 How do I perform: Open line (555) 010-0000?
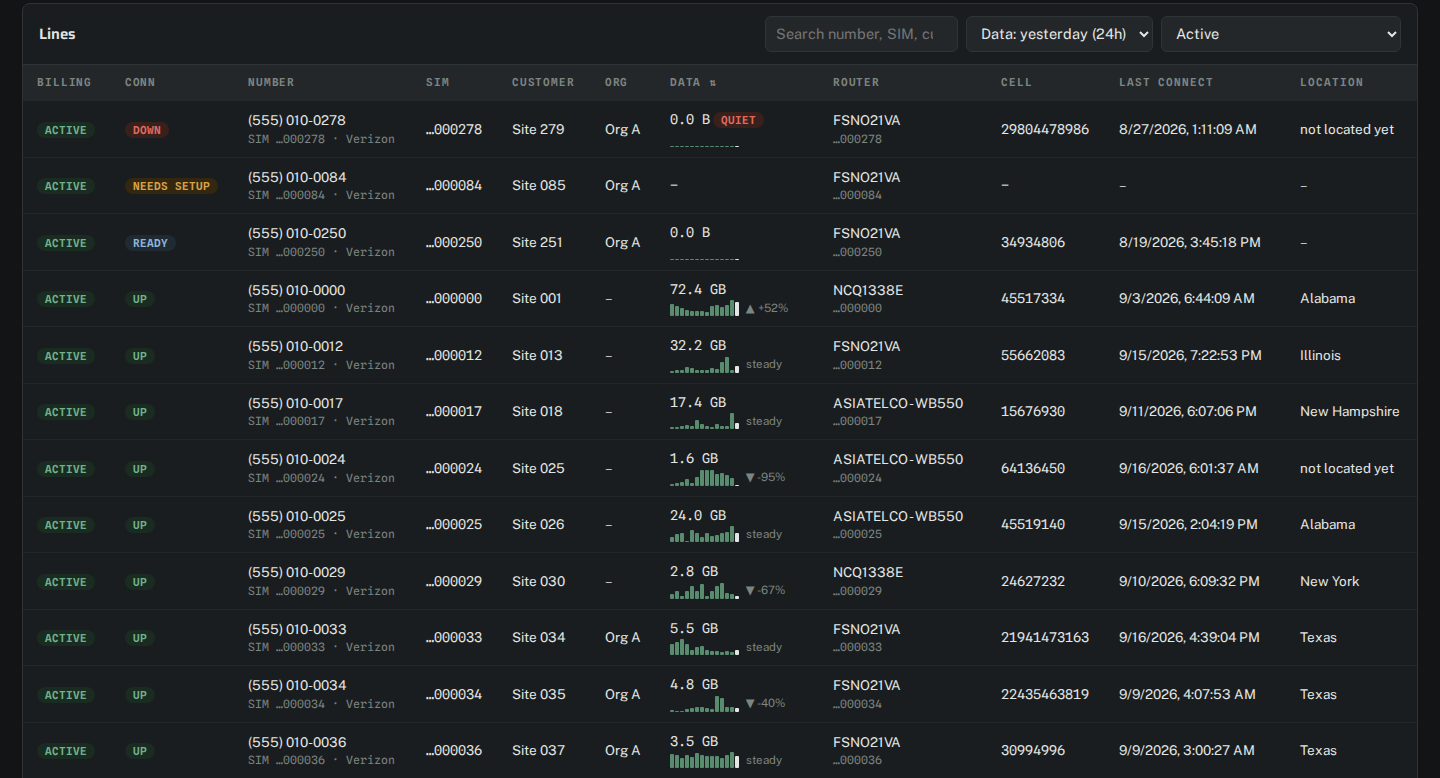(297, 290)
